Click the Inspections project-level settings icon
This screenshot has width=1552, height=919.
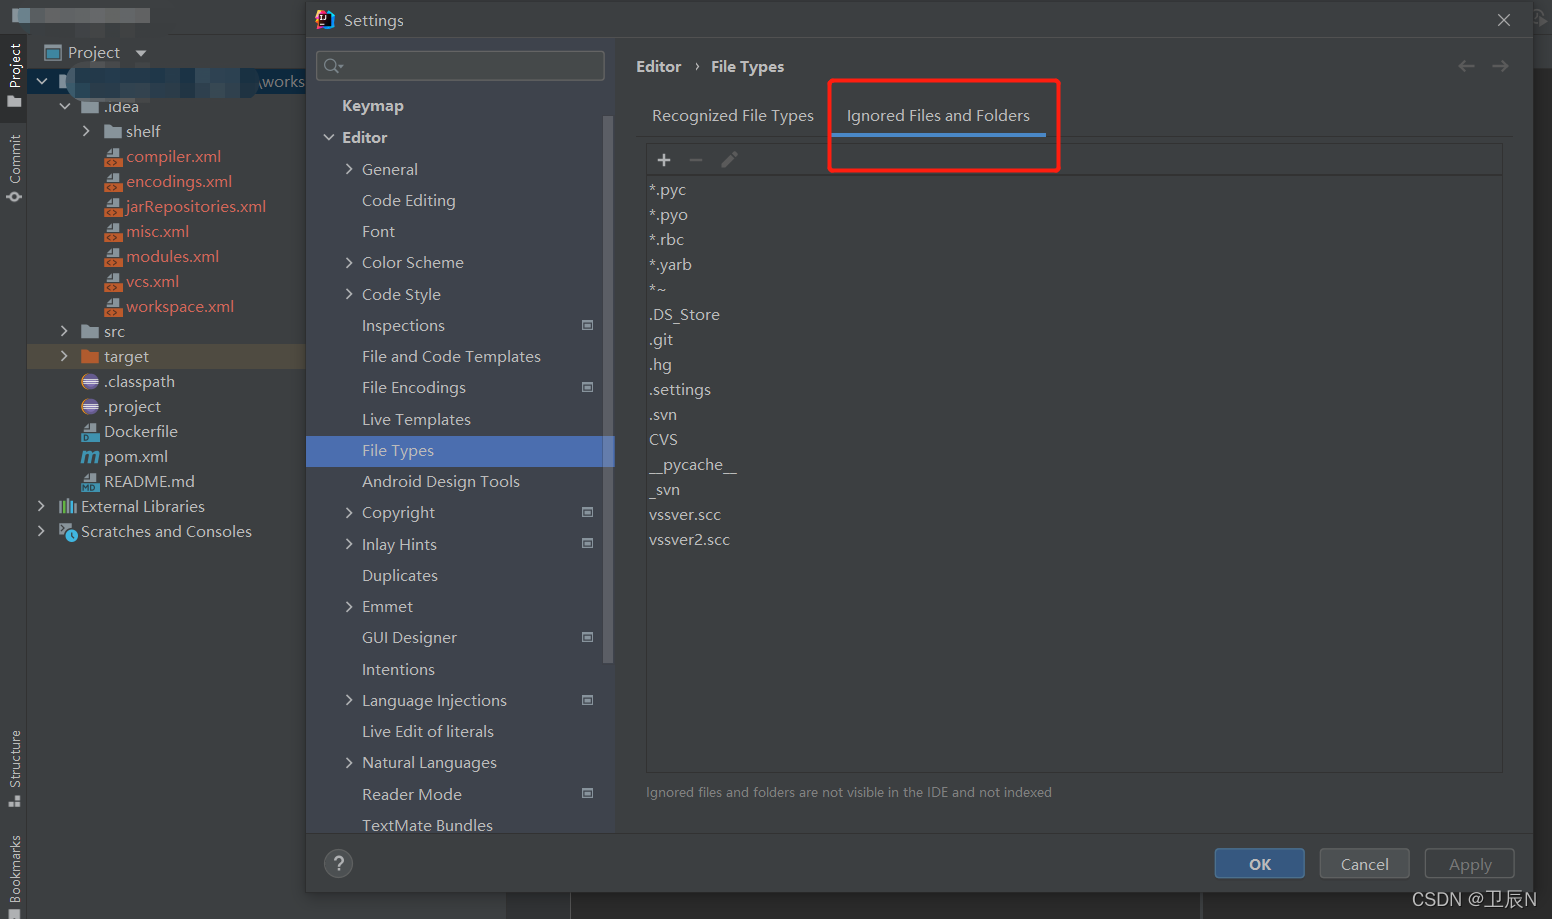click(588, 325)
